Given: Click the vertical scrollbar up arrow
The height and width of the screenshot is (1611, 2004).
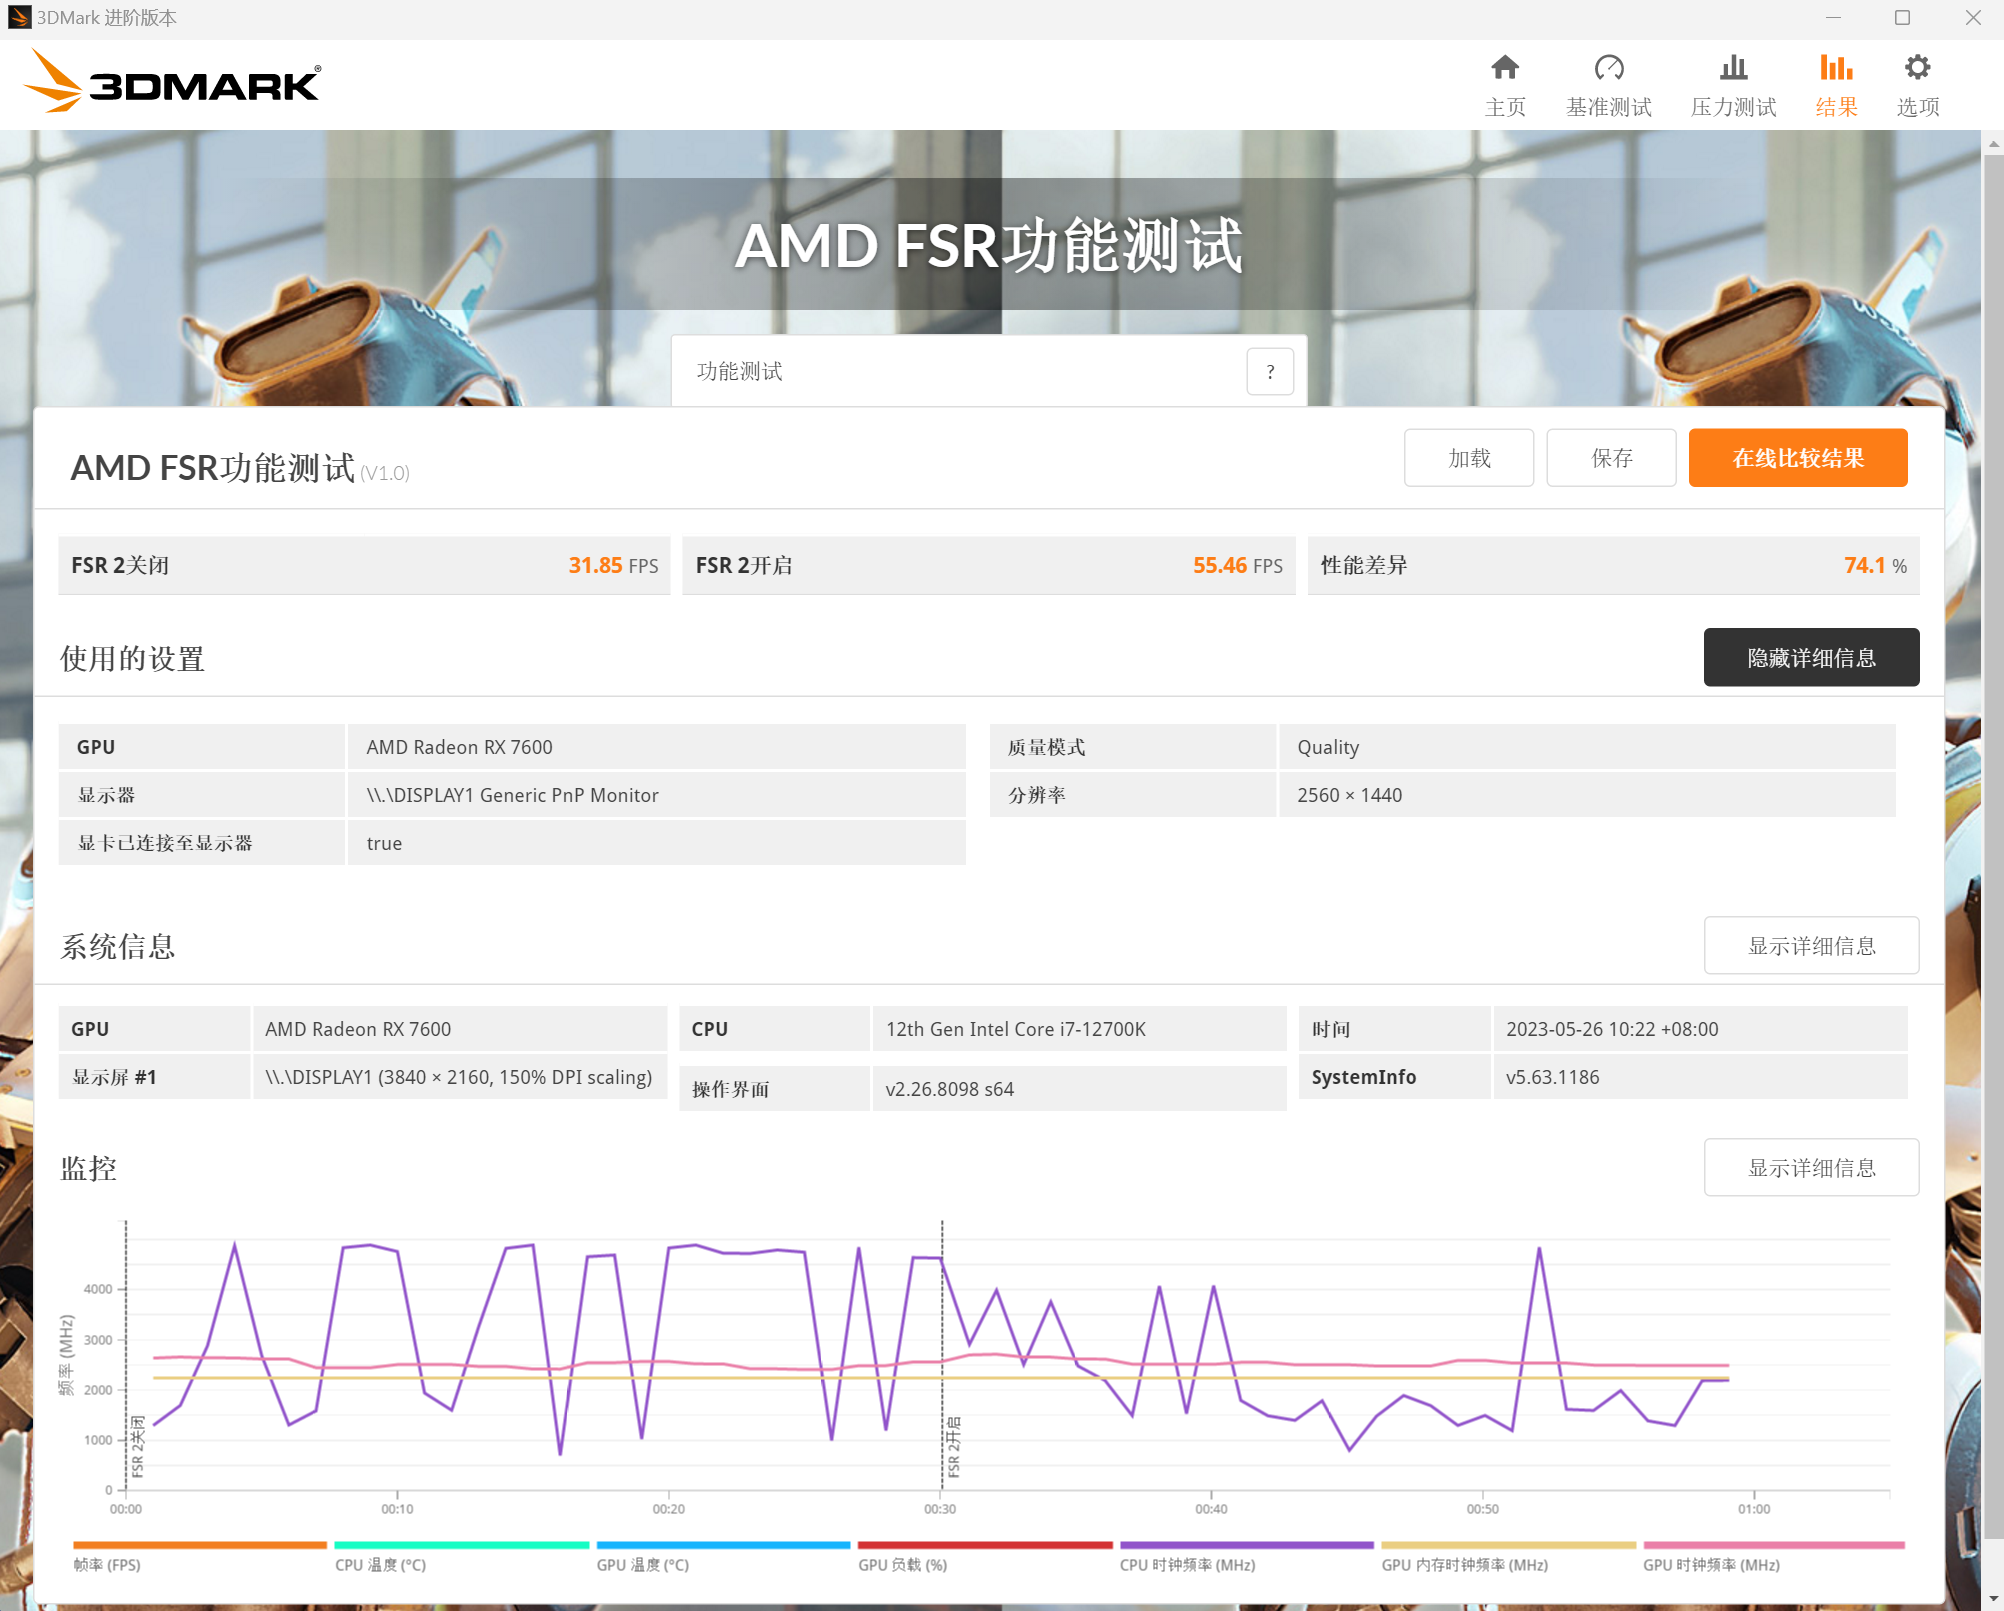Looking at the screenshot, I should point(1993,144).
